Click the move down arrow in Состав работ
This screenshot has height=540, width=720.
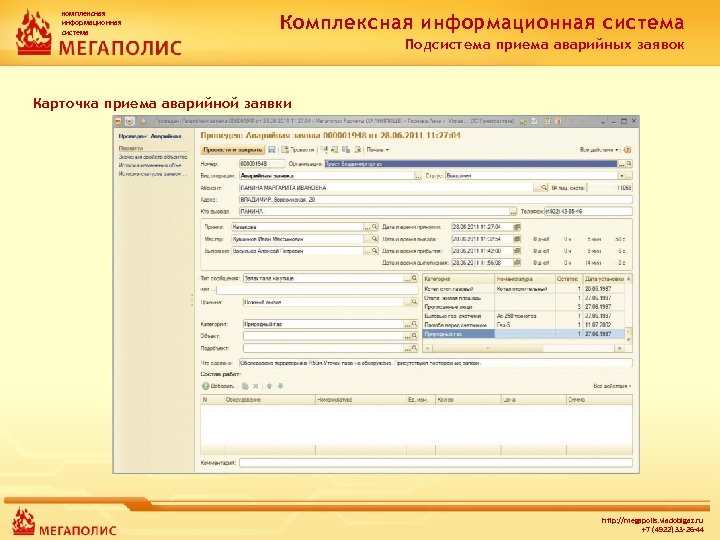click(x=280, y=386)
